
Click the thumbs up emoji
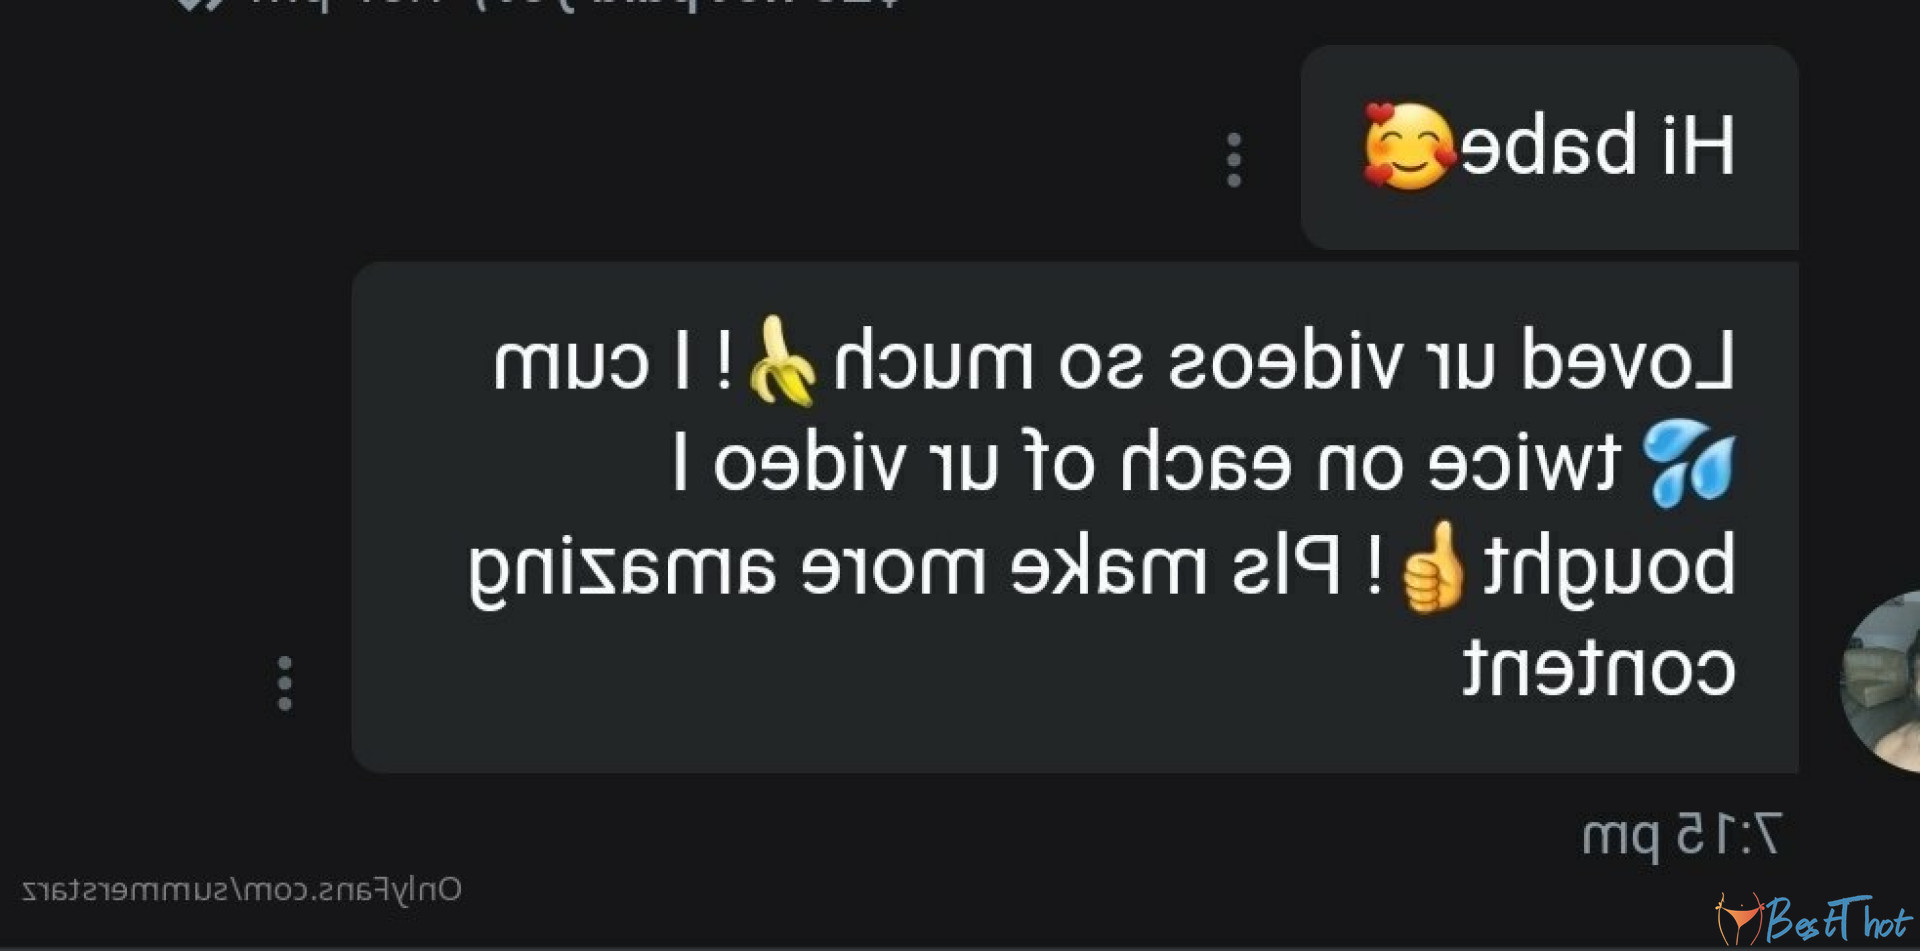1432,566
